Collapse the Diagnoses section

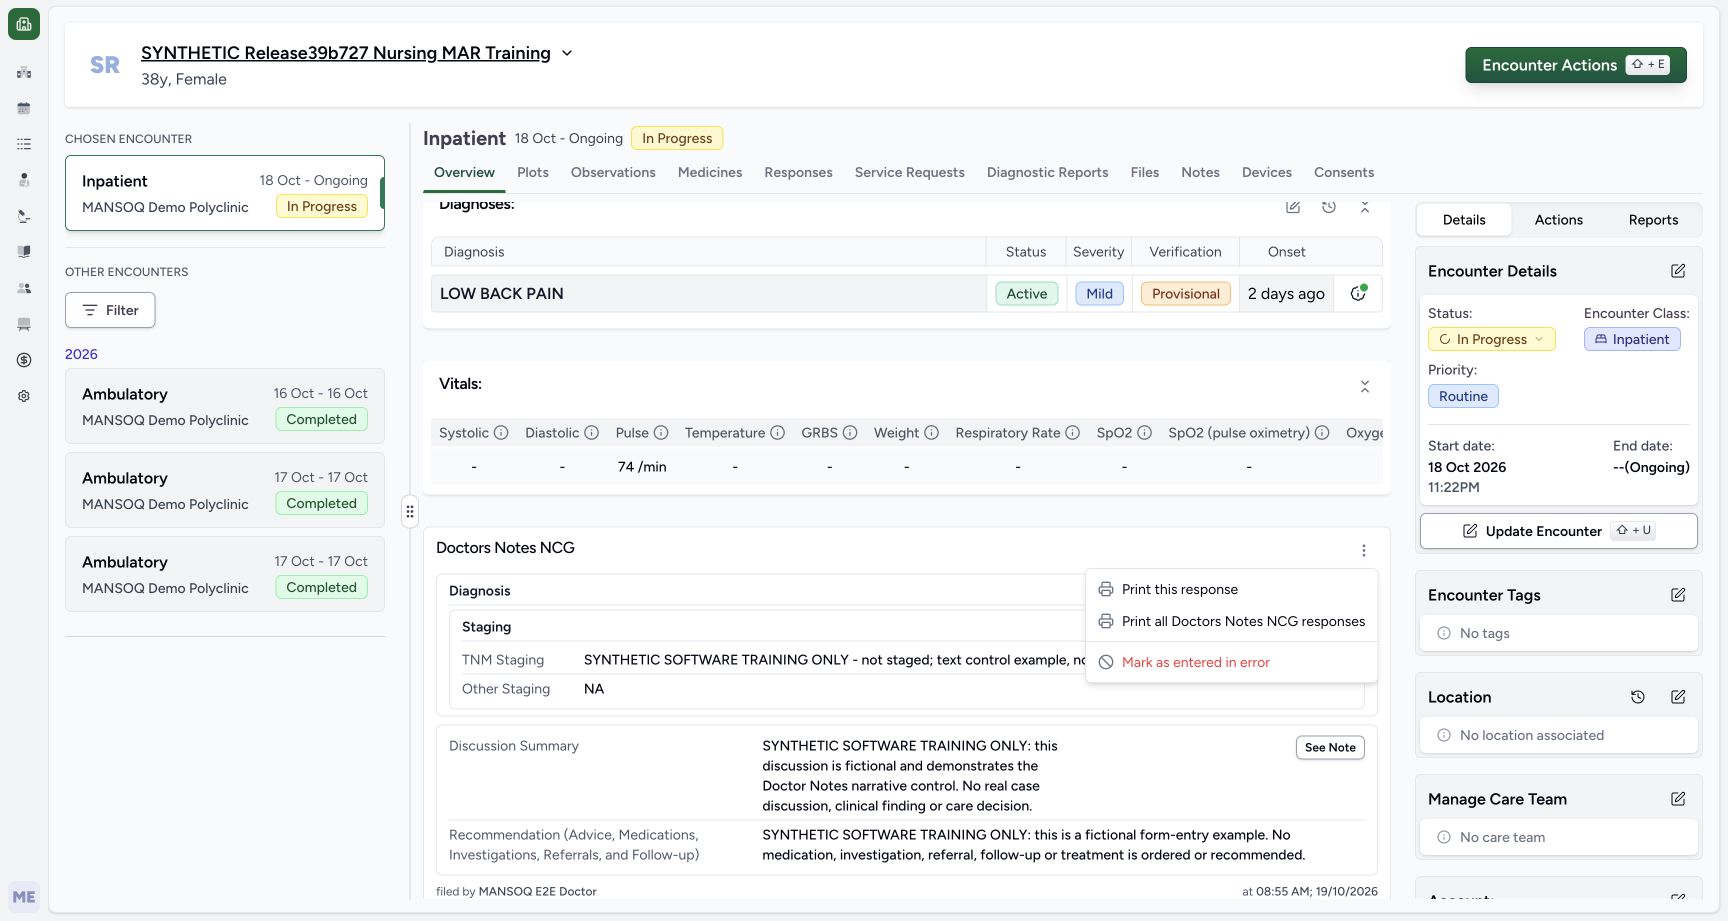(1365, 206)
